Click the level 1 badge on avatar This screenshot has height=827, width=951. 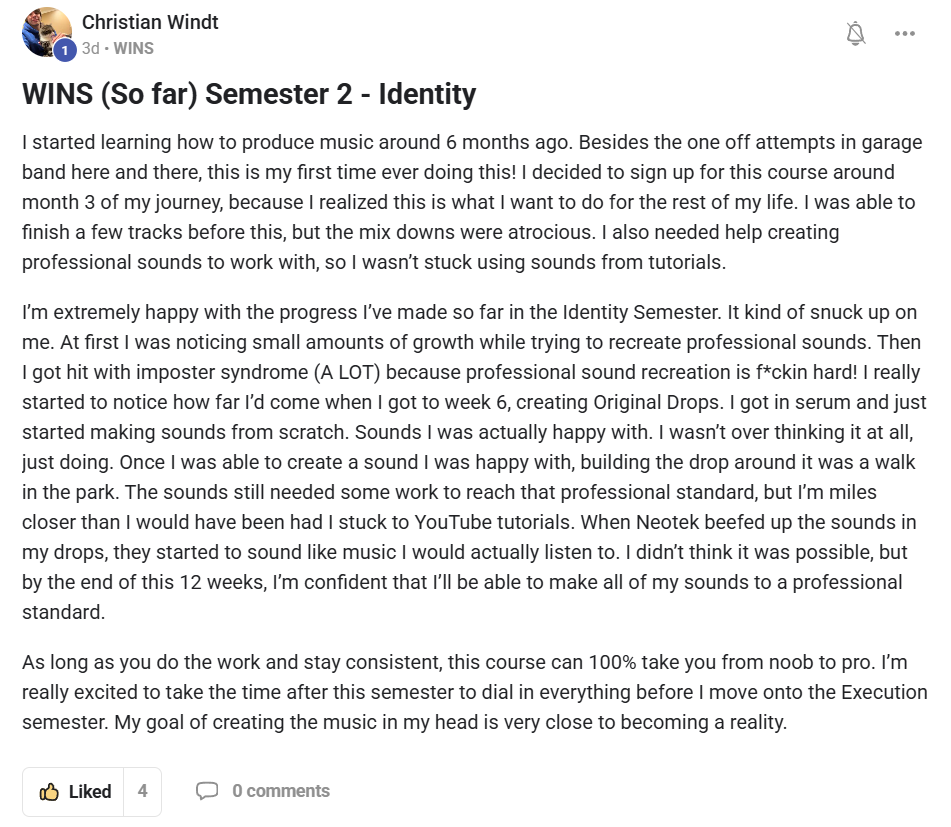[65, 50]
